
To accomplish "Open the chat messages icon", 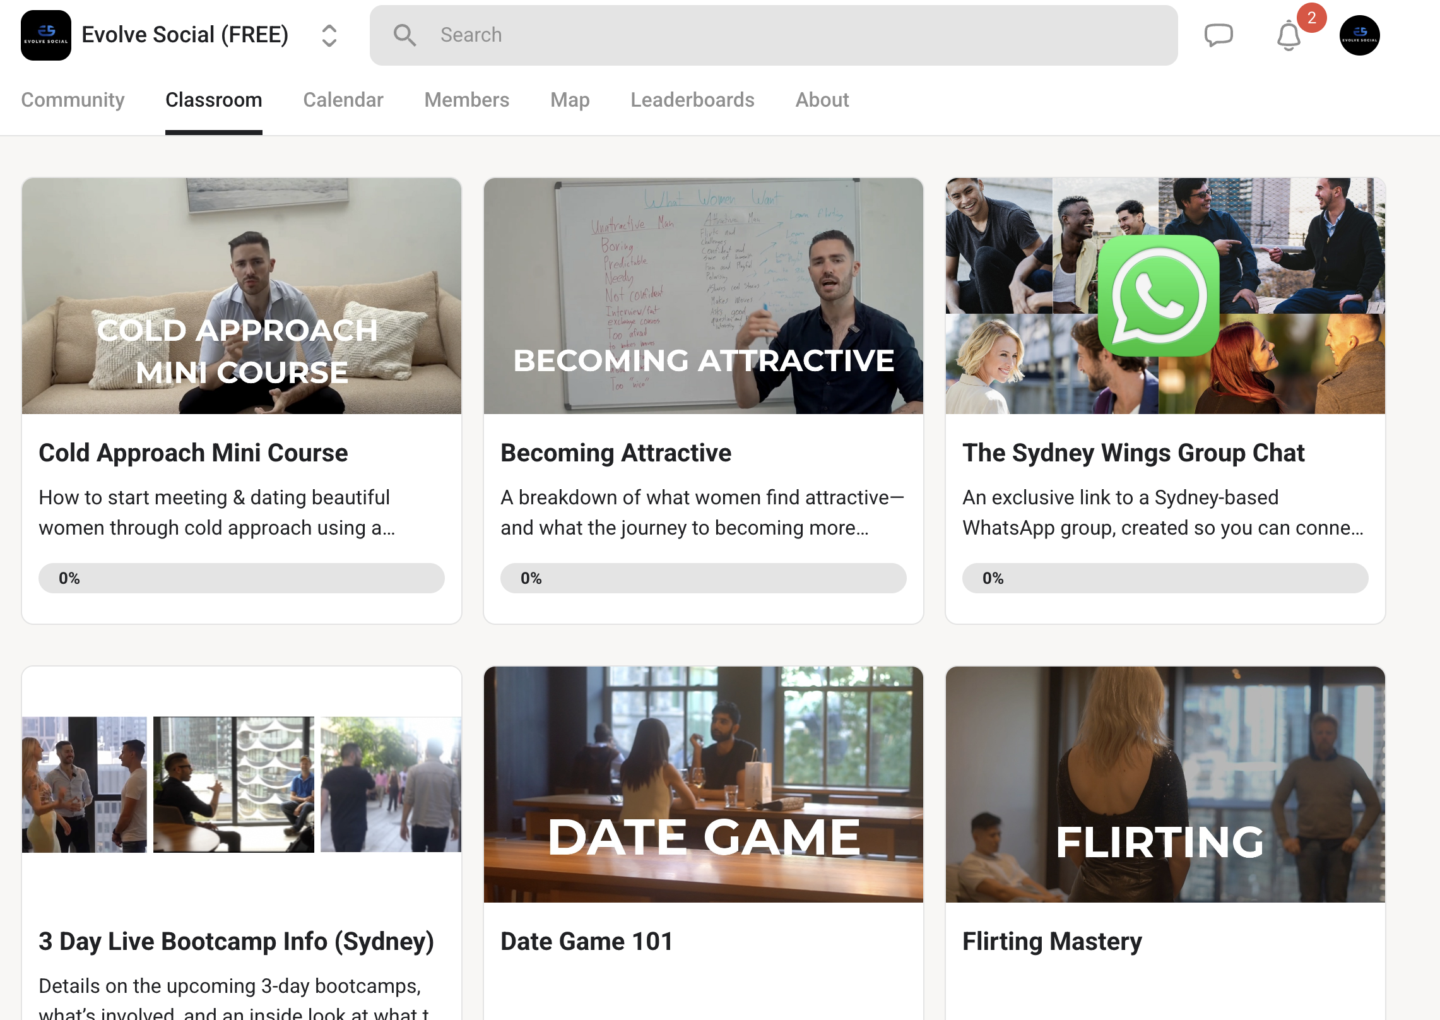I will pos(1218,35).
